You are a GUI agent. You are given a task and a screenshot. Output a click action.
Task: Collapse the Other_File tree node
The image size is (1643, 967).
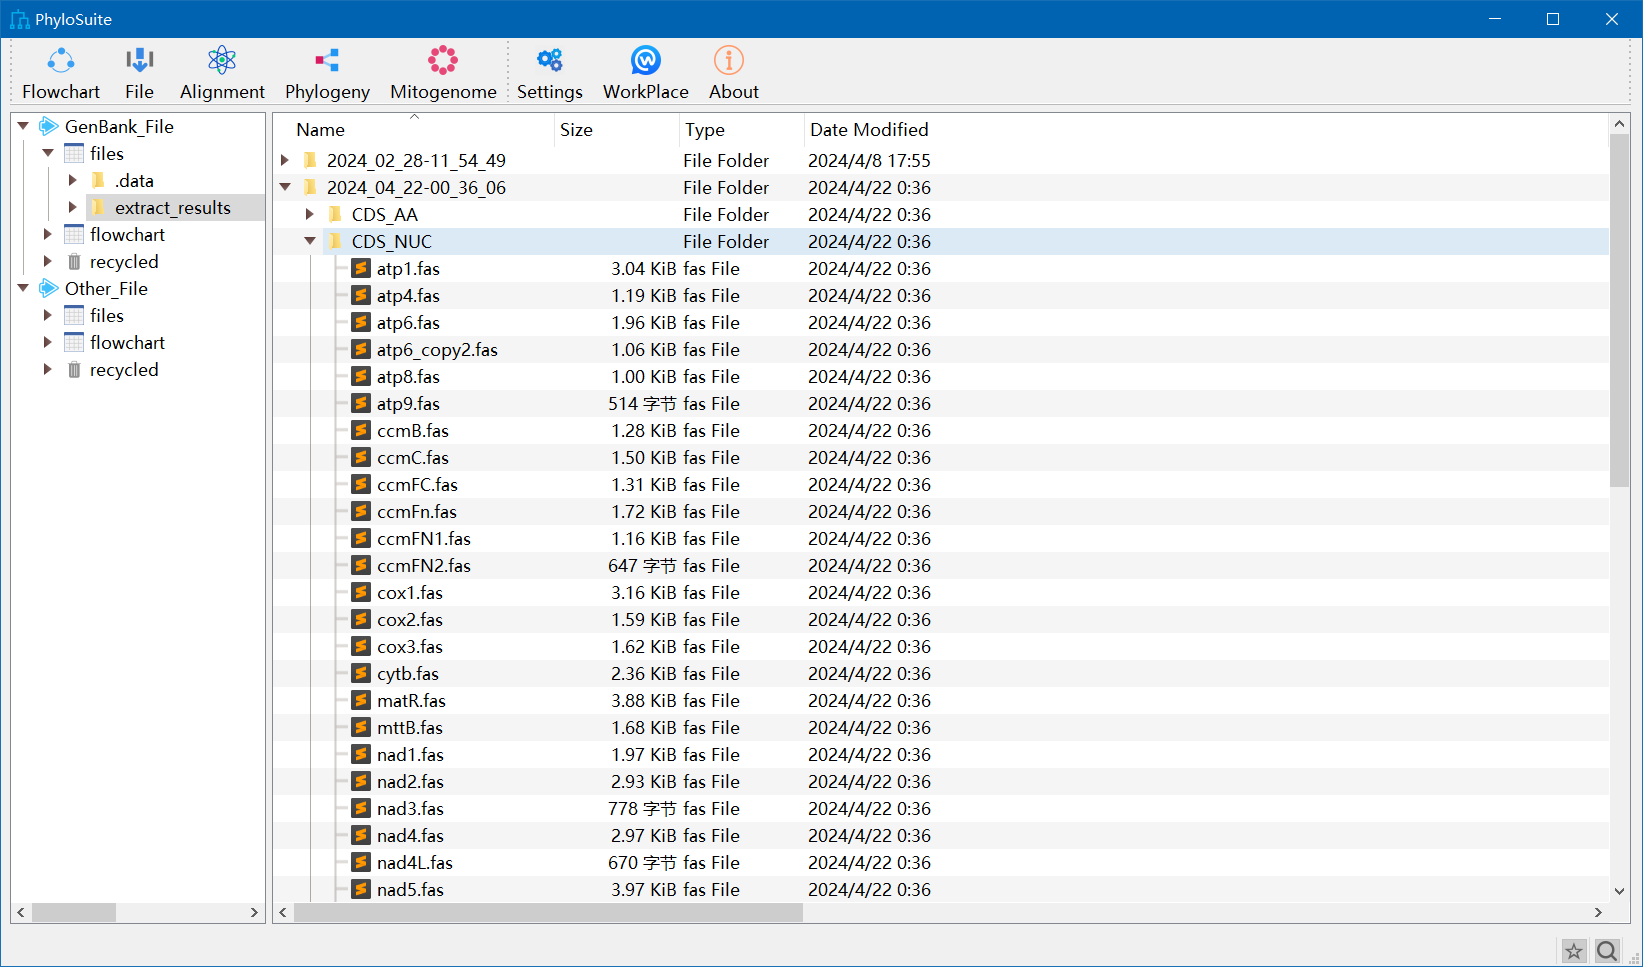tap(23, 288)
